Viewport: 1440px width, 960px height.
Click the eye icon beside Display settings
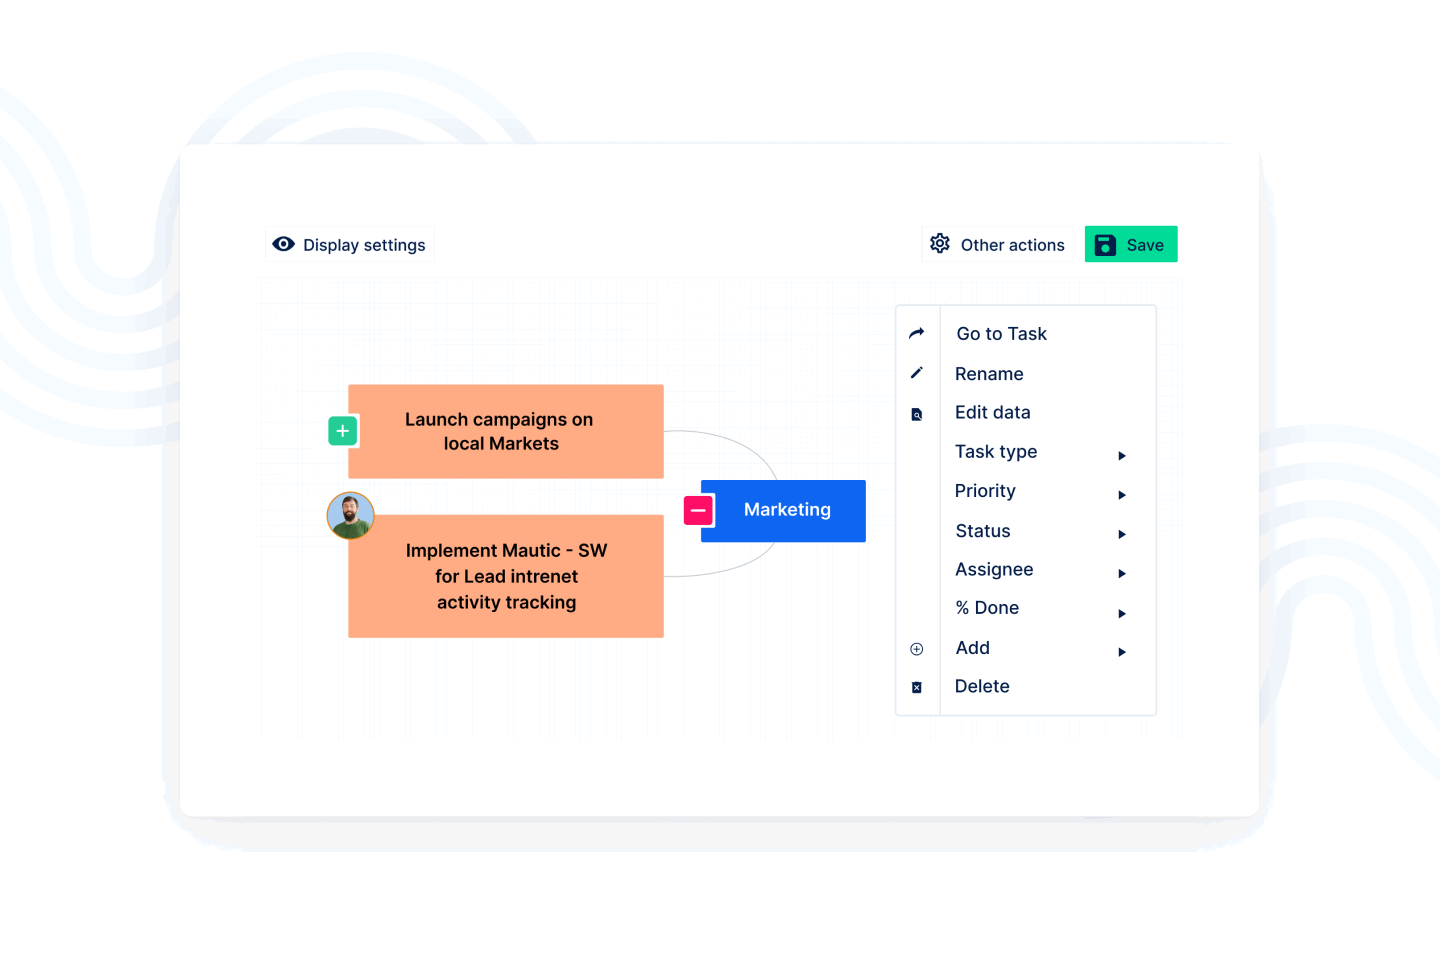point(284,244)
